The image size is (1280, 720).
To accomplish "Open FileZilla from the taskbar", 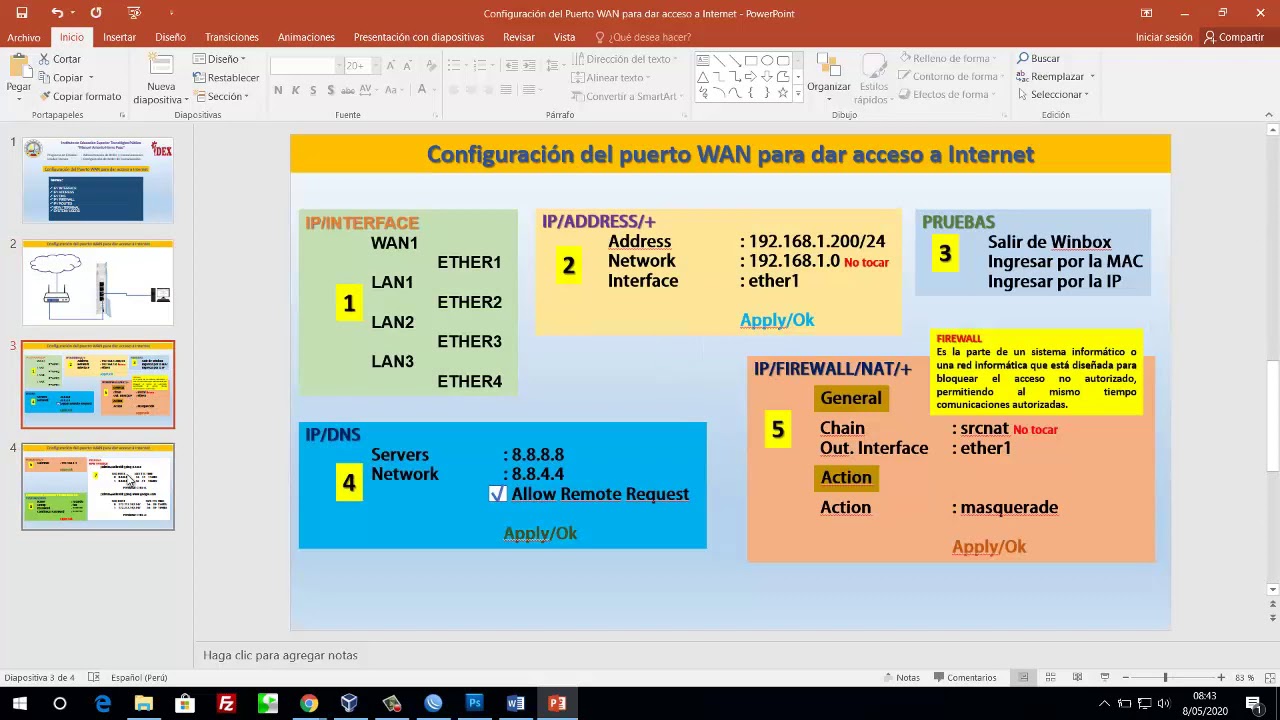I will point(226,704).
